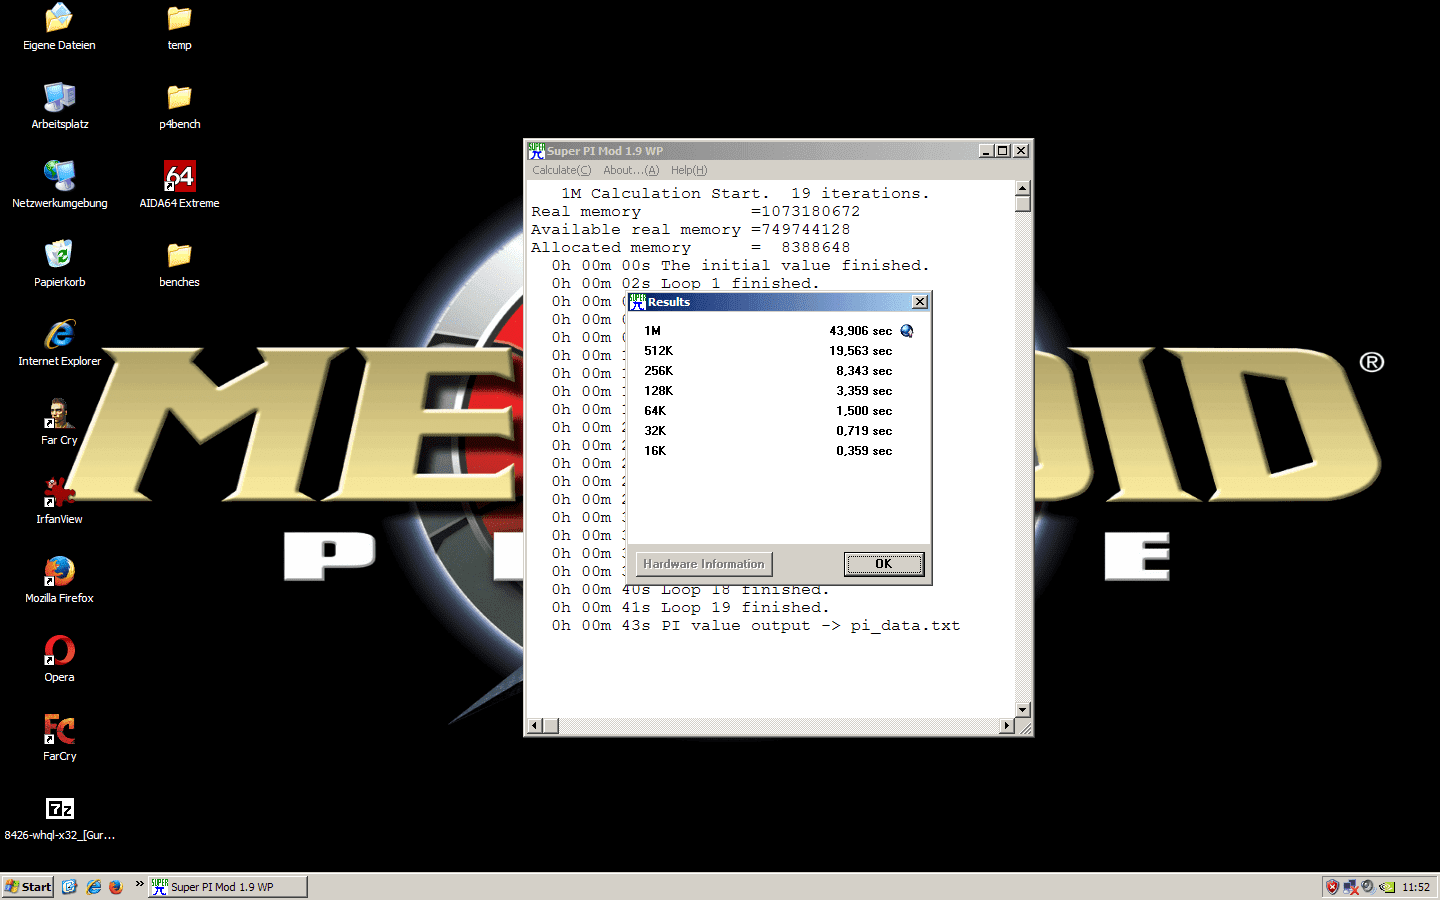Select the Far Cry desktop shortcut
The image size is (1440, 900).
59,422
